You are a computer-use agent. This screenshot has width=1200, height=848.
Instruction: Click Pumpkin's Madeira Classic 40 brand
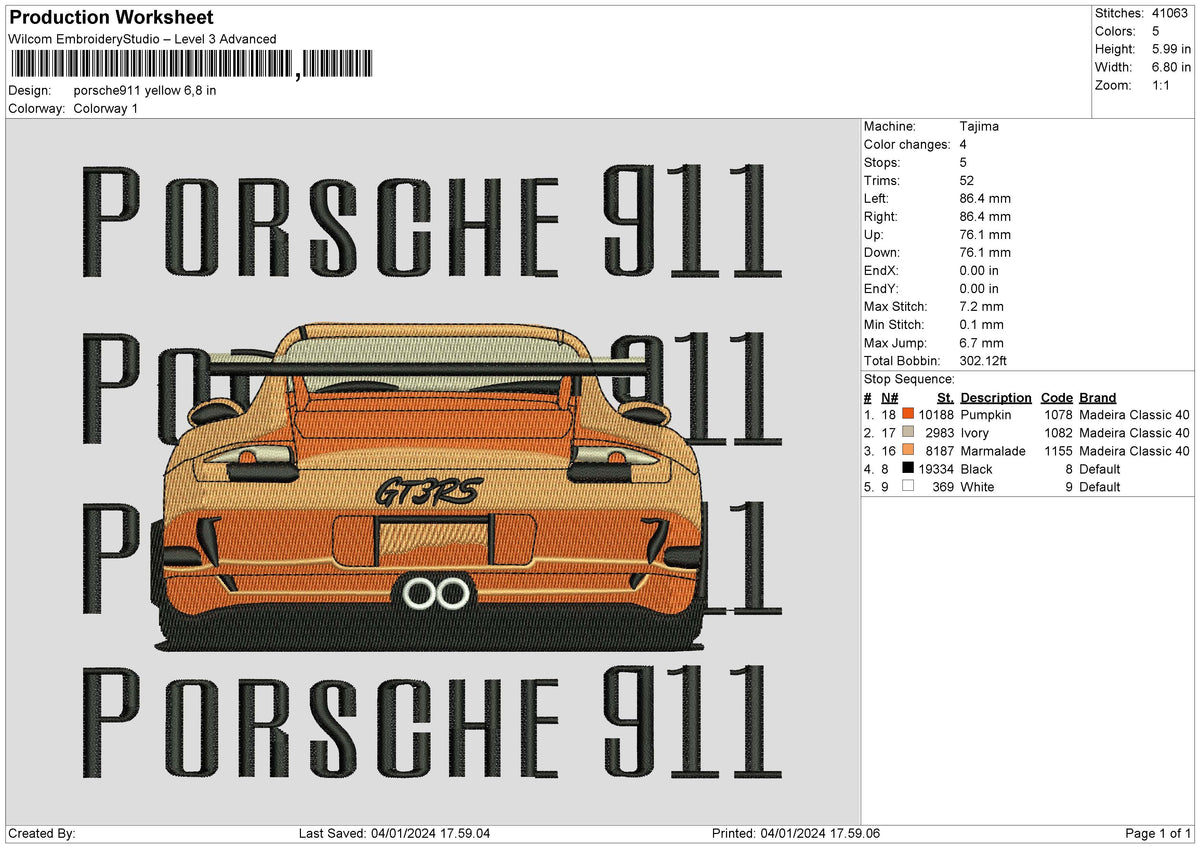tap(1134, 414)
